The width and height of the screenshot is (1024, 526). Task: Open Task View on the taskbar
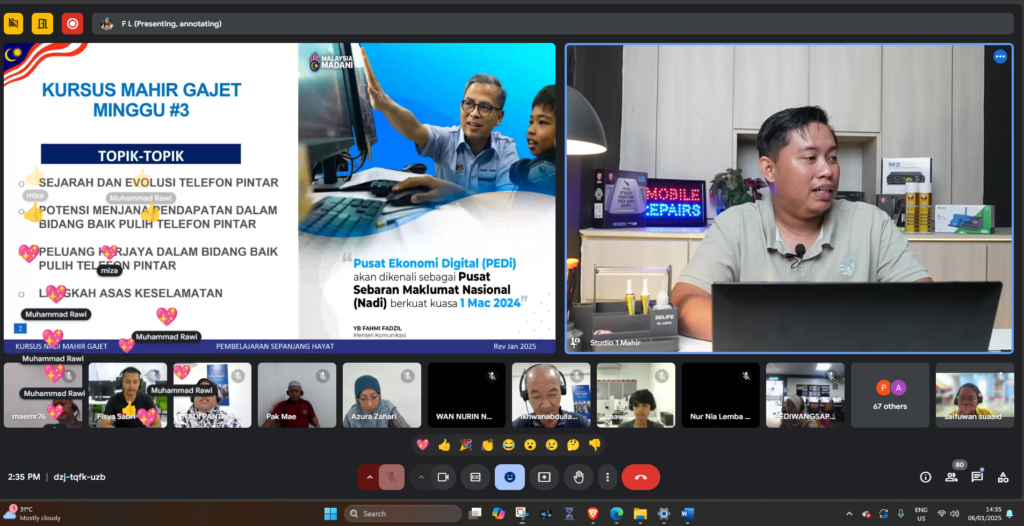tap(475, 514)
